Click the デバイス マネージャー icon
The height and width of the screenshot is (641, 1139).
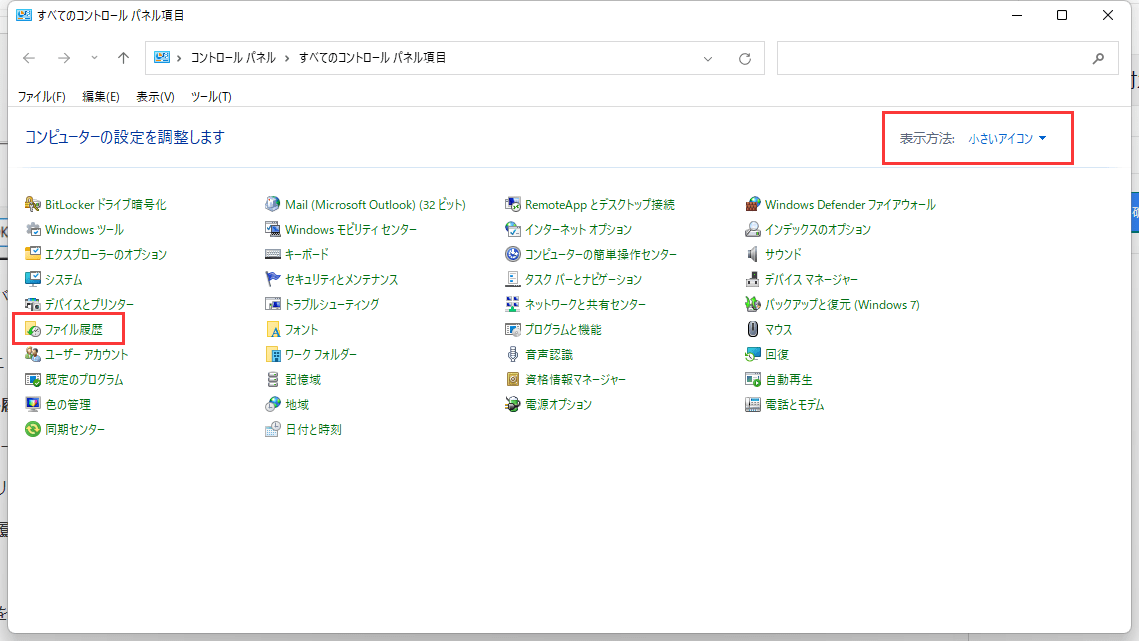click(x=753, y=279)
